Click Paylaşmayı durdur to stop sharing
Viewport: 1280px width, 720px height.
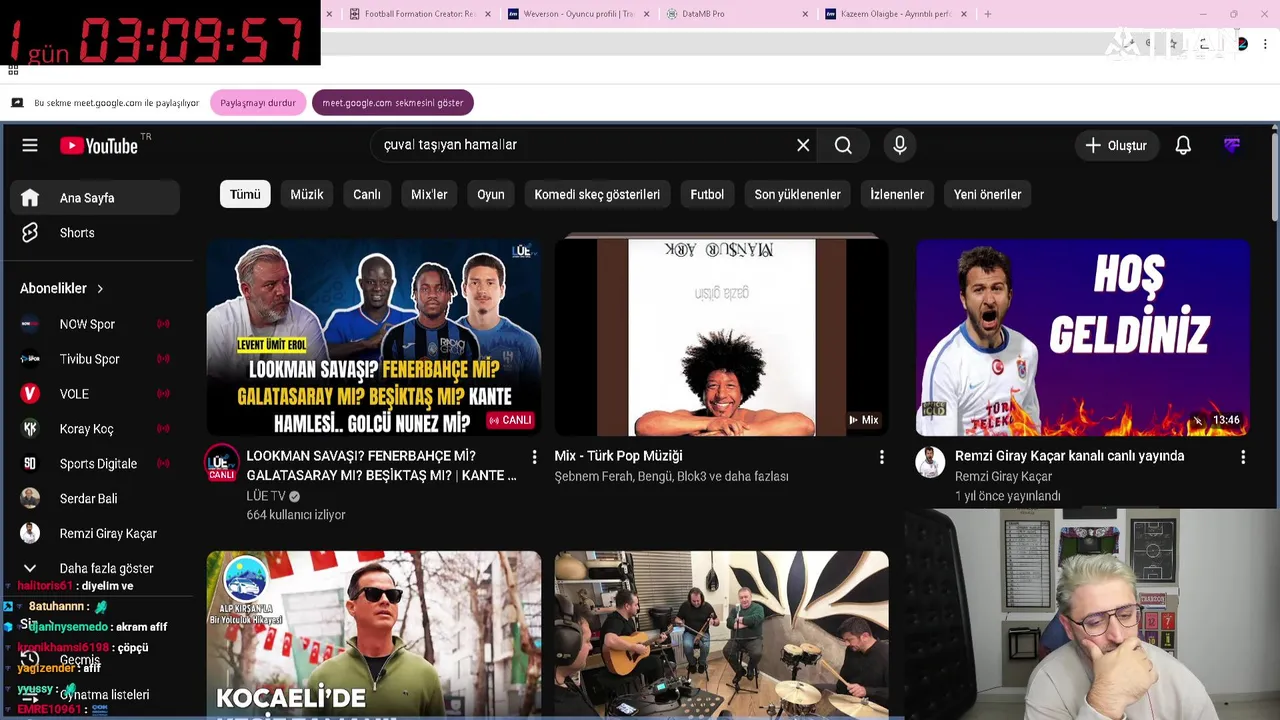click(258, 103)
